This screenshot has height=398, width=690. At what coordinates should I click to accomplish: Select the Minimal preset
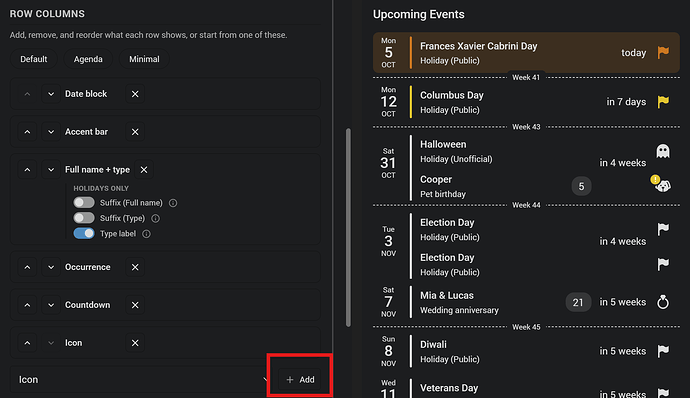144,59
